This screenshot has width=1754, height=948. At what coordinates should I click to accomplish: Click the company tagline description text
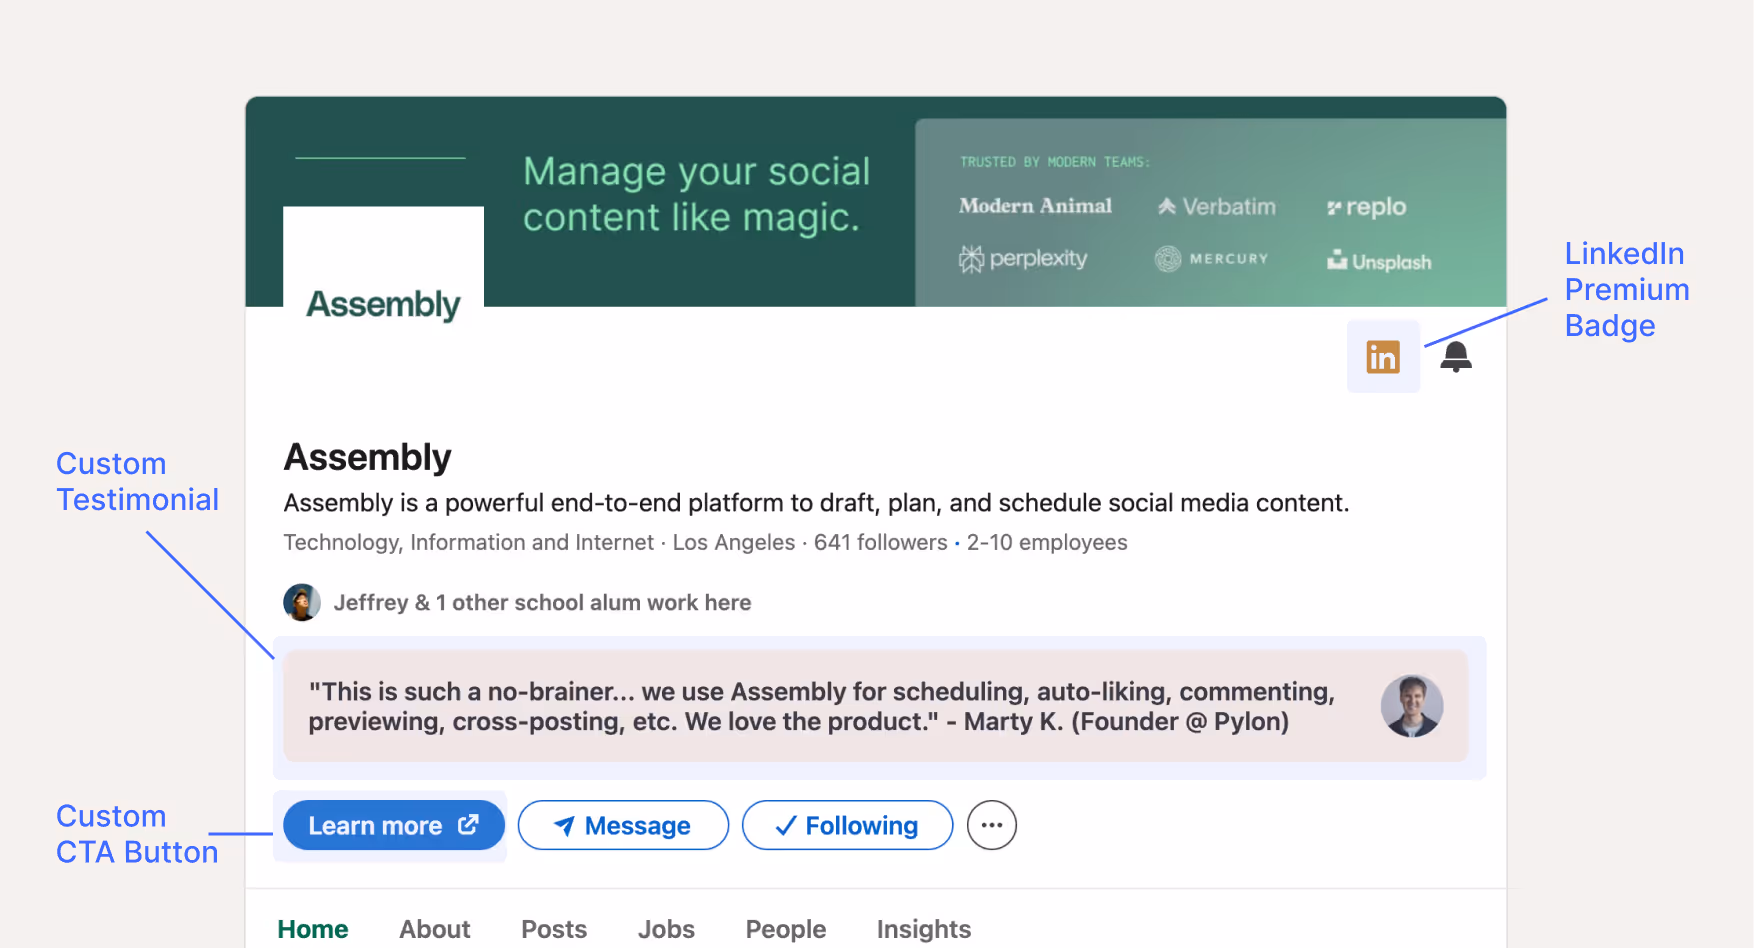[817, 503]
